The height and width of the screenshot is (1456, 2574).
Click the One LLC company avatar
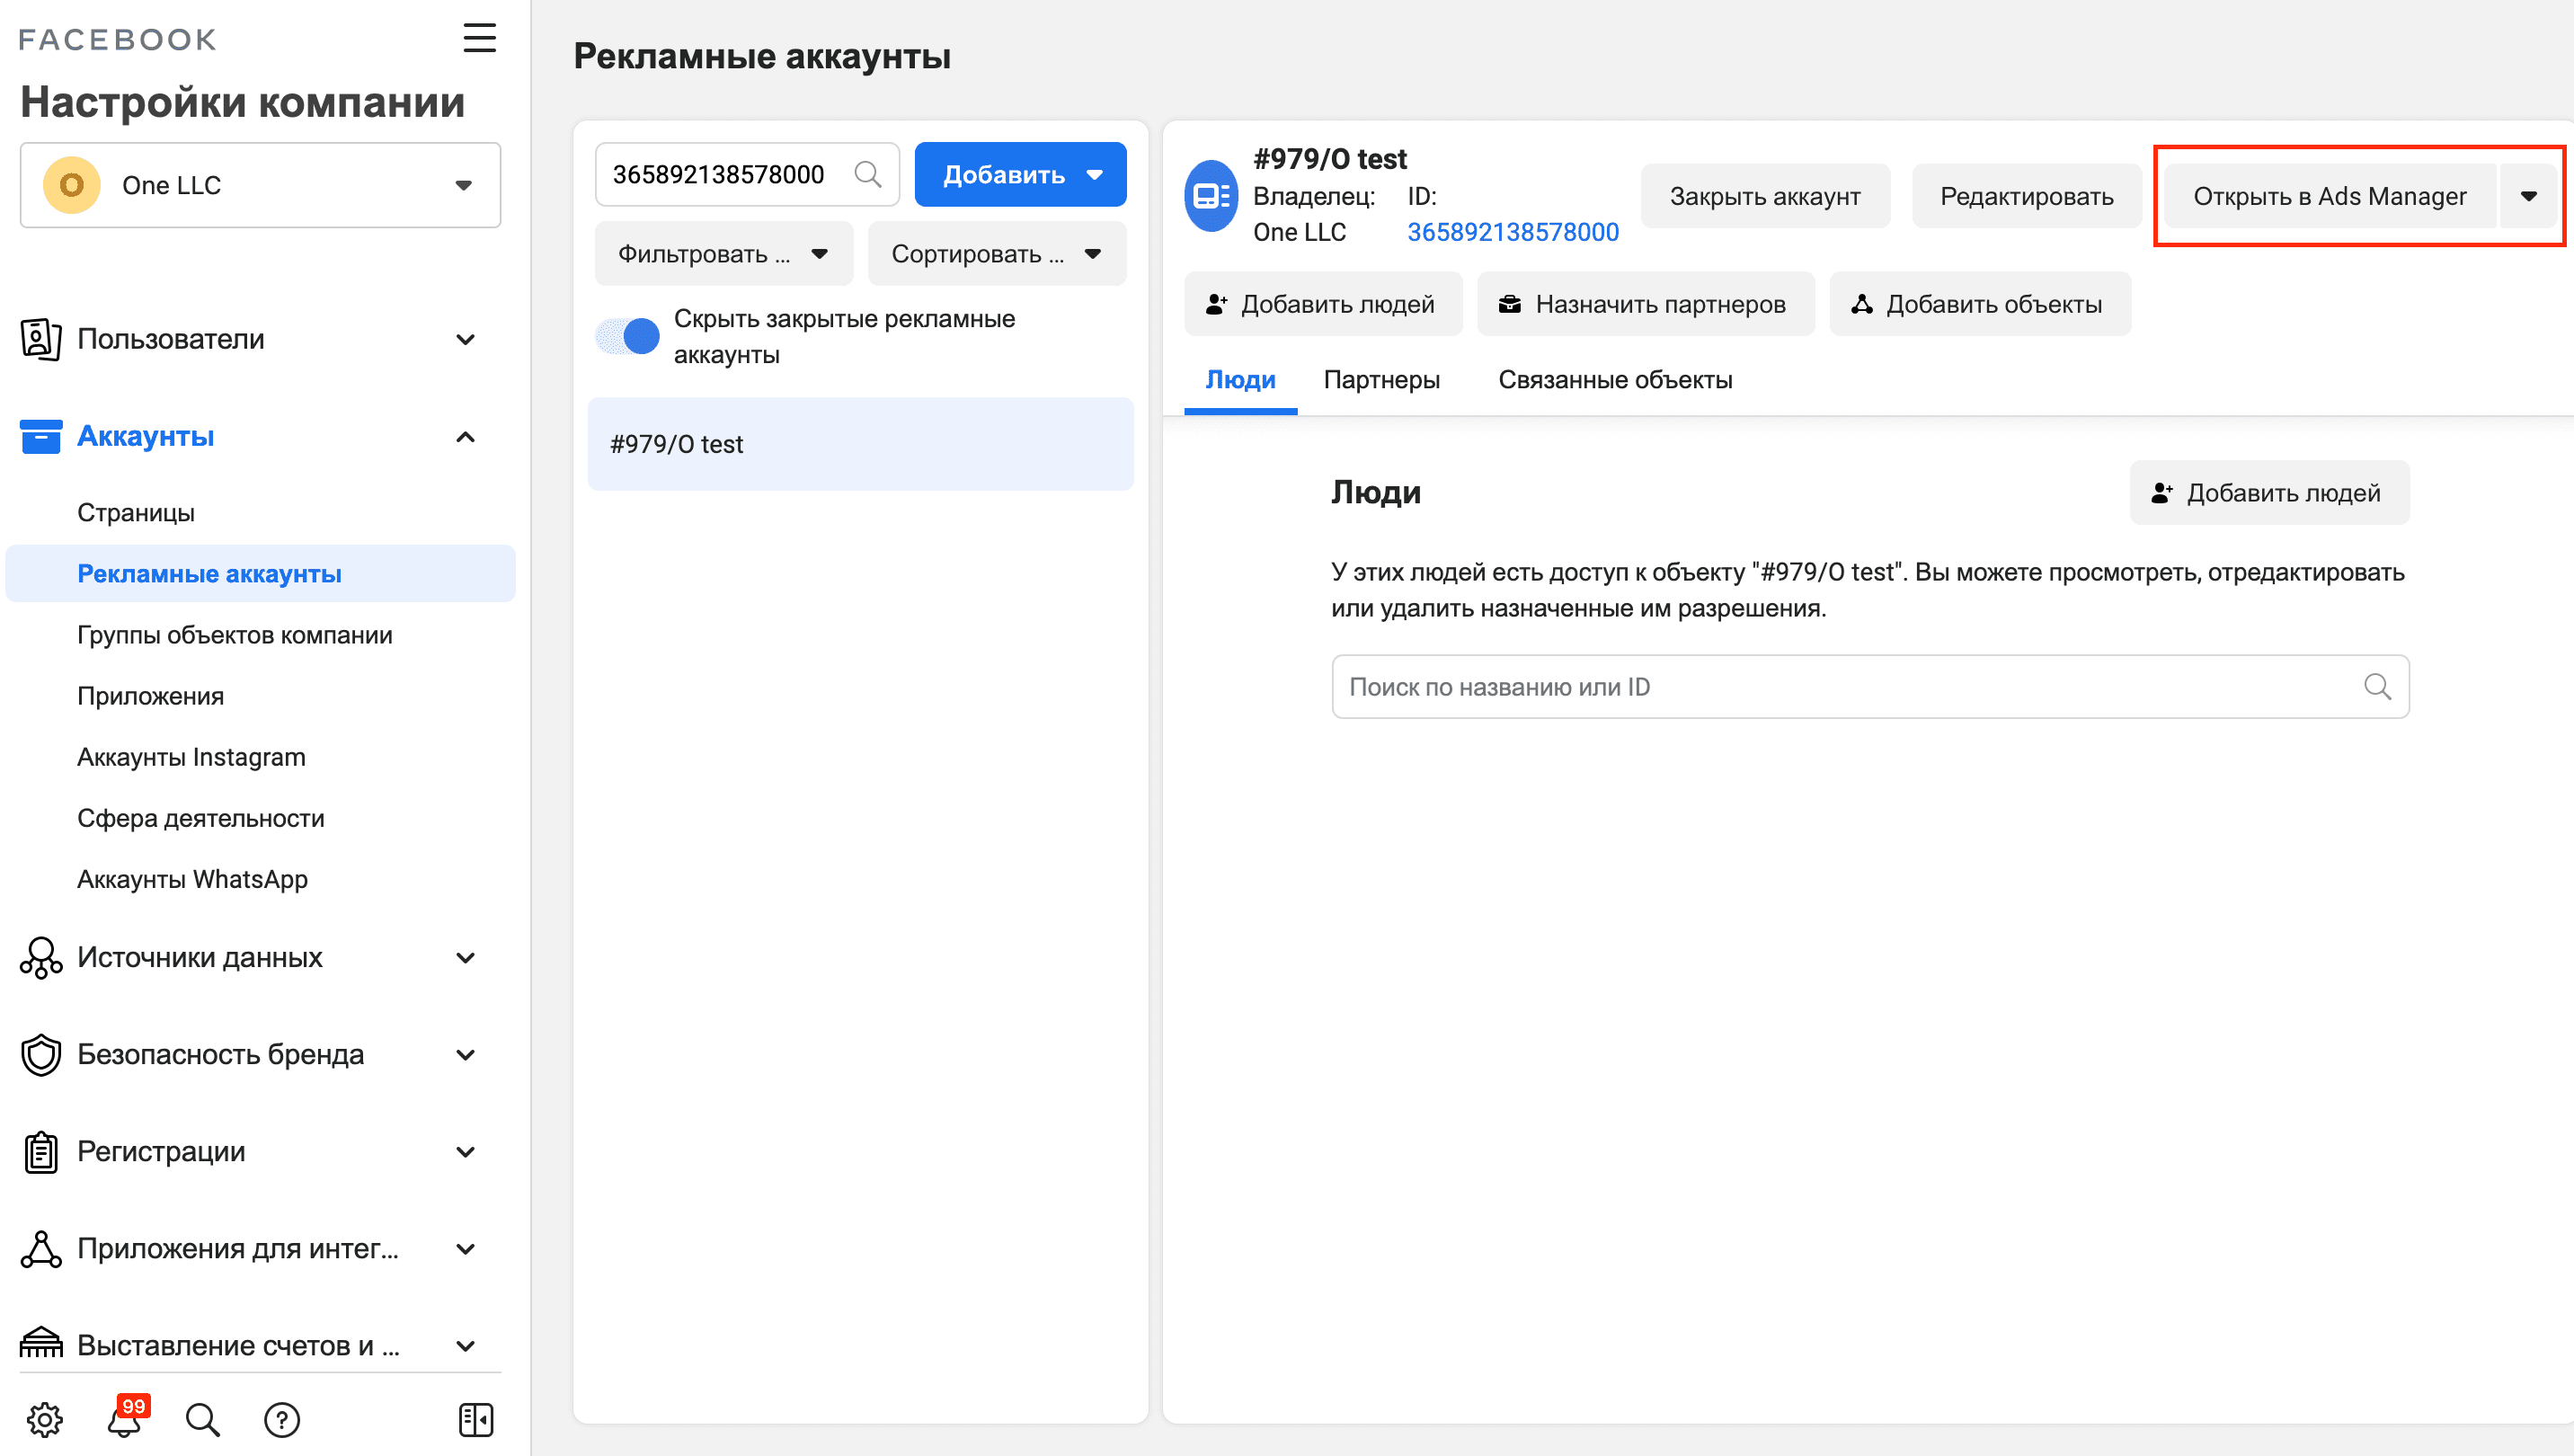click(x=71, y=185)
